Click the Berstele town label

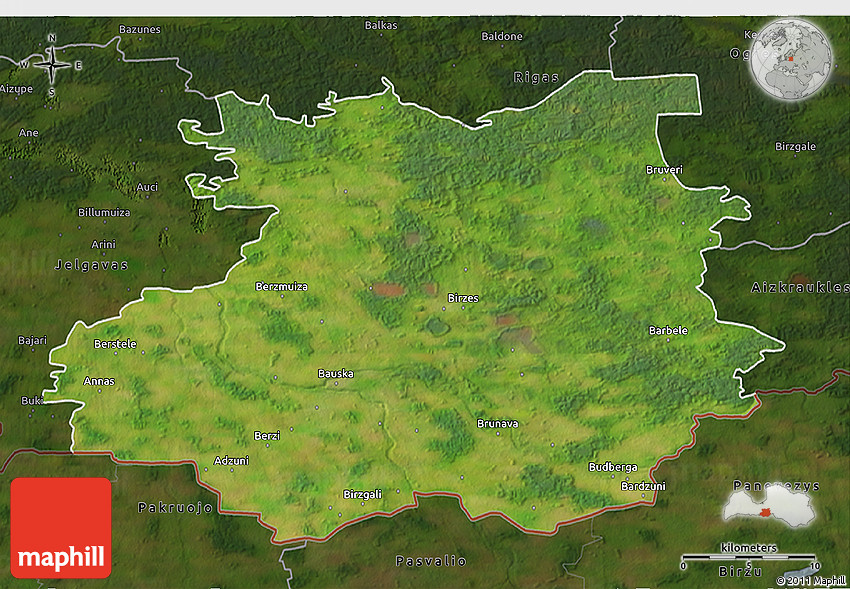click(x=114, y=344)
